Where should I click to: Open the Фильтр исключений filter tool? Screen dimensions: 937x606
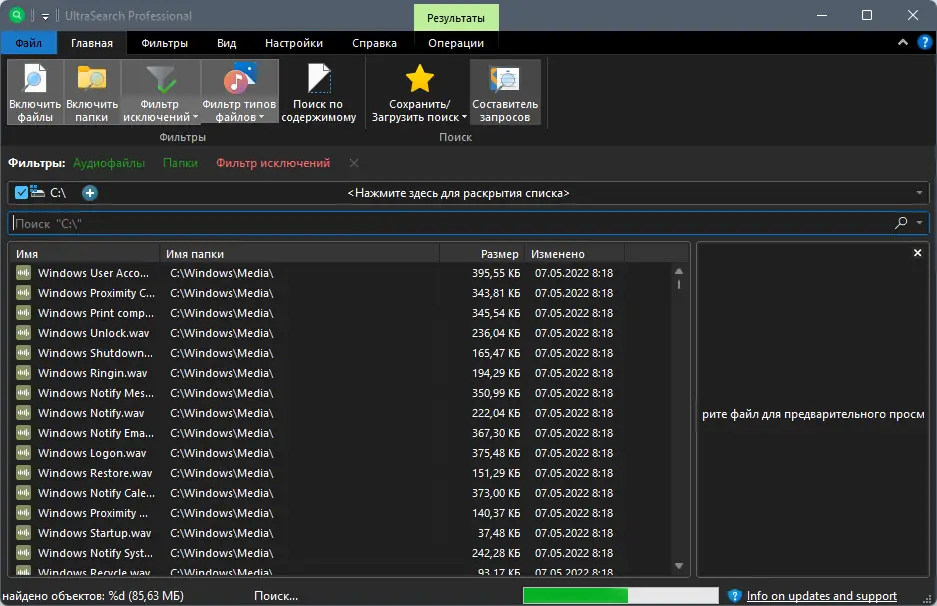pyautogui.click(x=160, y=92)
